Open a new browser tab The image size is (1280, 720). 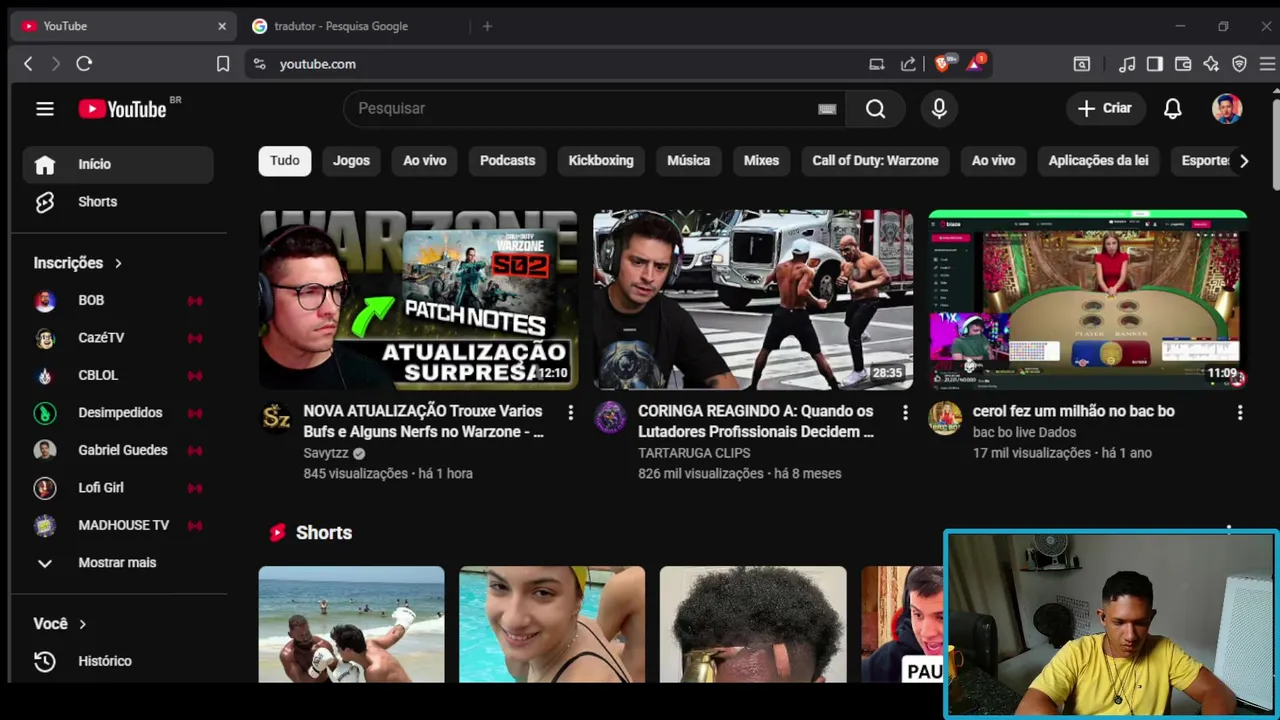click(487, 26)
